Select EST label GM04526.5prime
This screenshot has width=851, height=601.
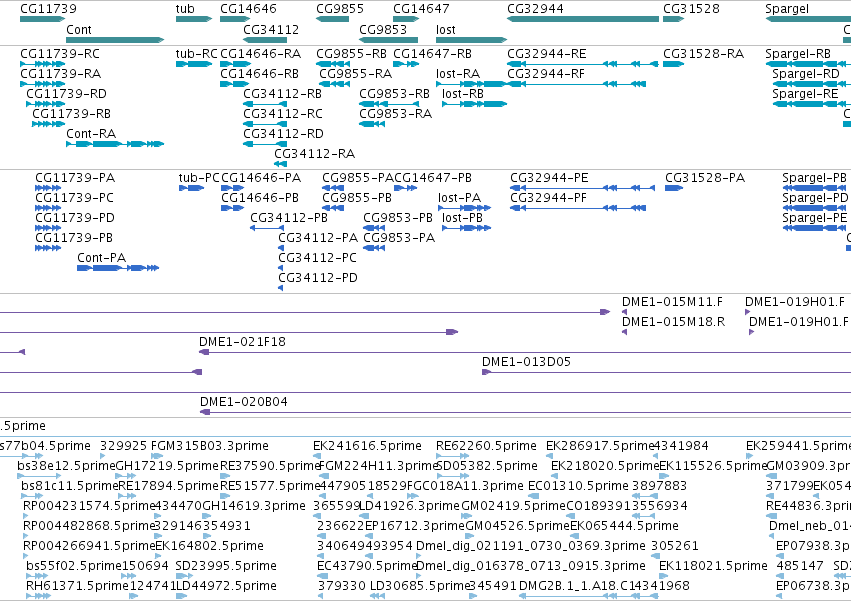click(518, 526)
